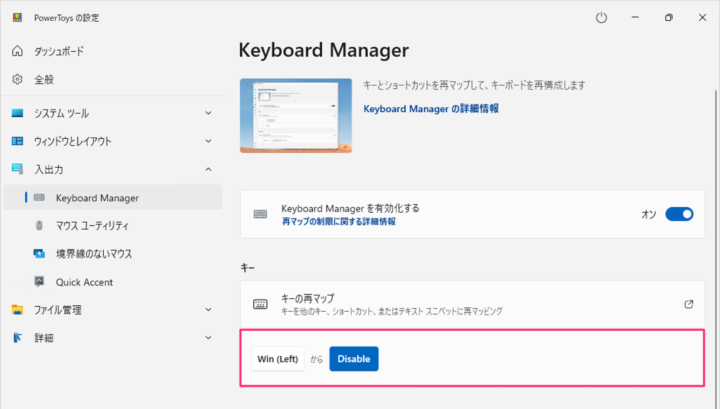Viewport: 720px width, 409px height.
Task: Click the Quick Accent icon
Action: pyautogui.click(x=39, y=281)
